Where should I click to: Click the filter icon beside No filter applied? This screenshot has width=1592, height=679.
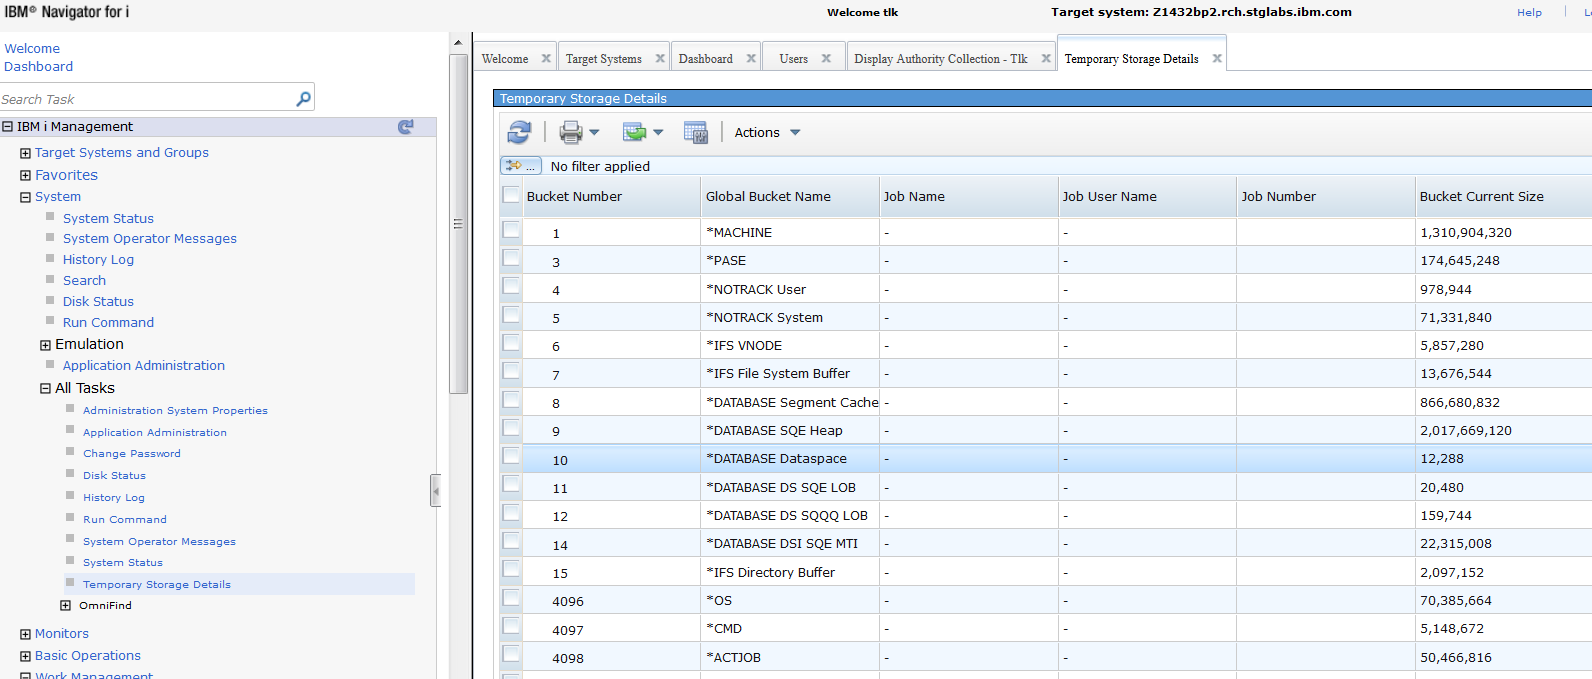click(x=520, y=166)
